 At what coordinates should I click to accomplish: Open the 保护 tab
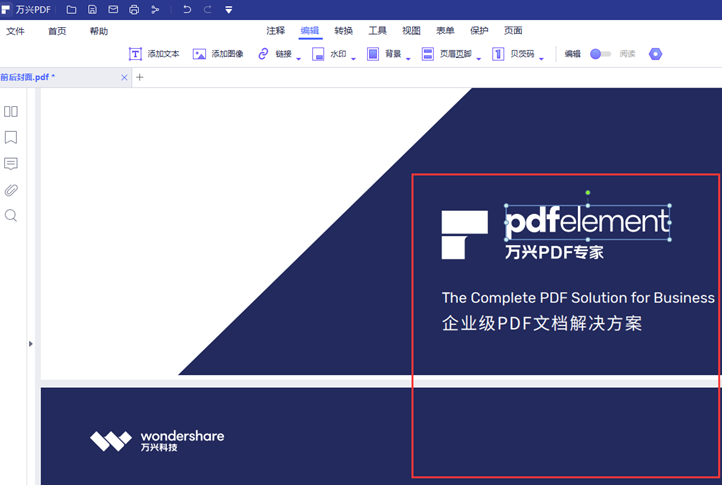479,31
